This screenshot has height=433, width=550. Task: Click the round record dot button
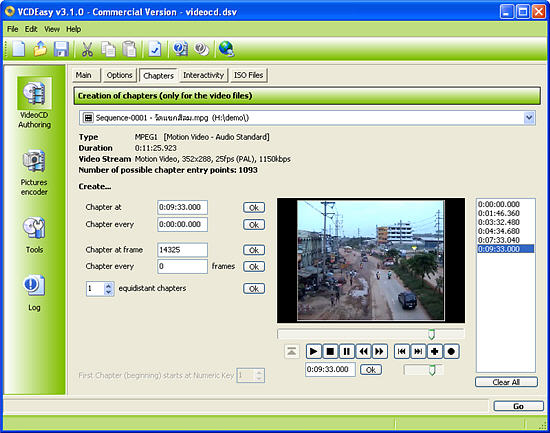pos(451,351)
